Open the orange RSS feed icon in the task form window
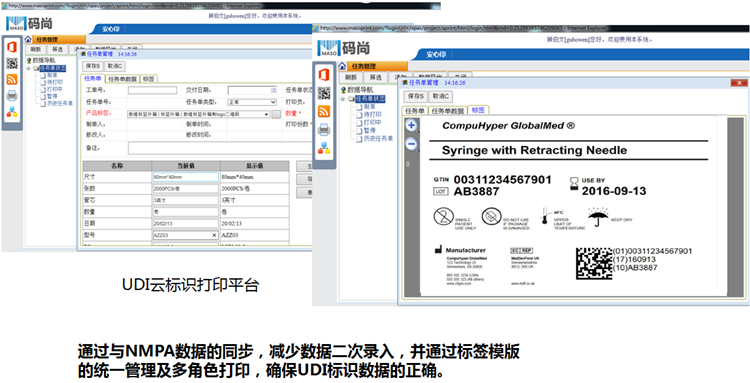Image resolution: width=750 pixels, height=383 pixels. click(11, 79)
